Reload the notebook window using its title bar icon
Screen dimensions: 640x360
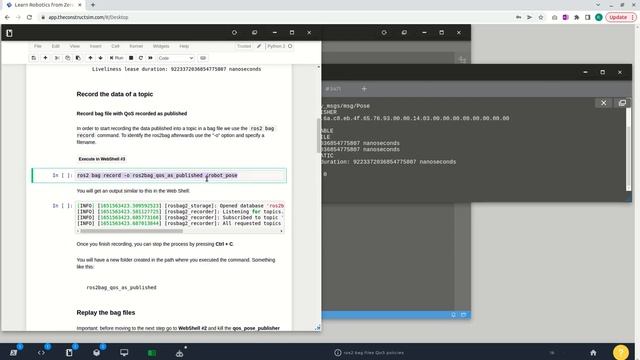tap(234, 33)
